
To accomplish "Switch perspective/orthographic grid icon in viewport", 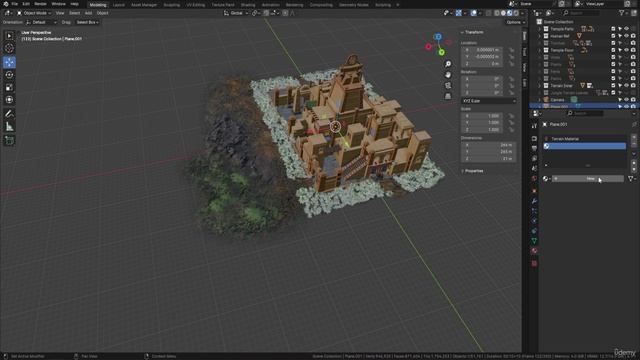I will (x=448, y=96).
